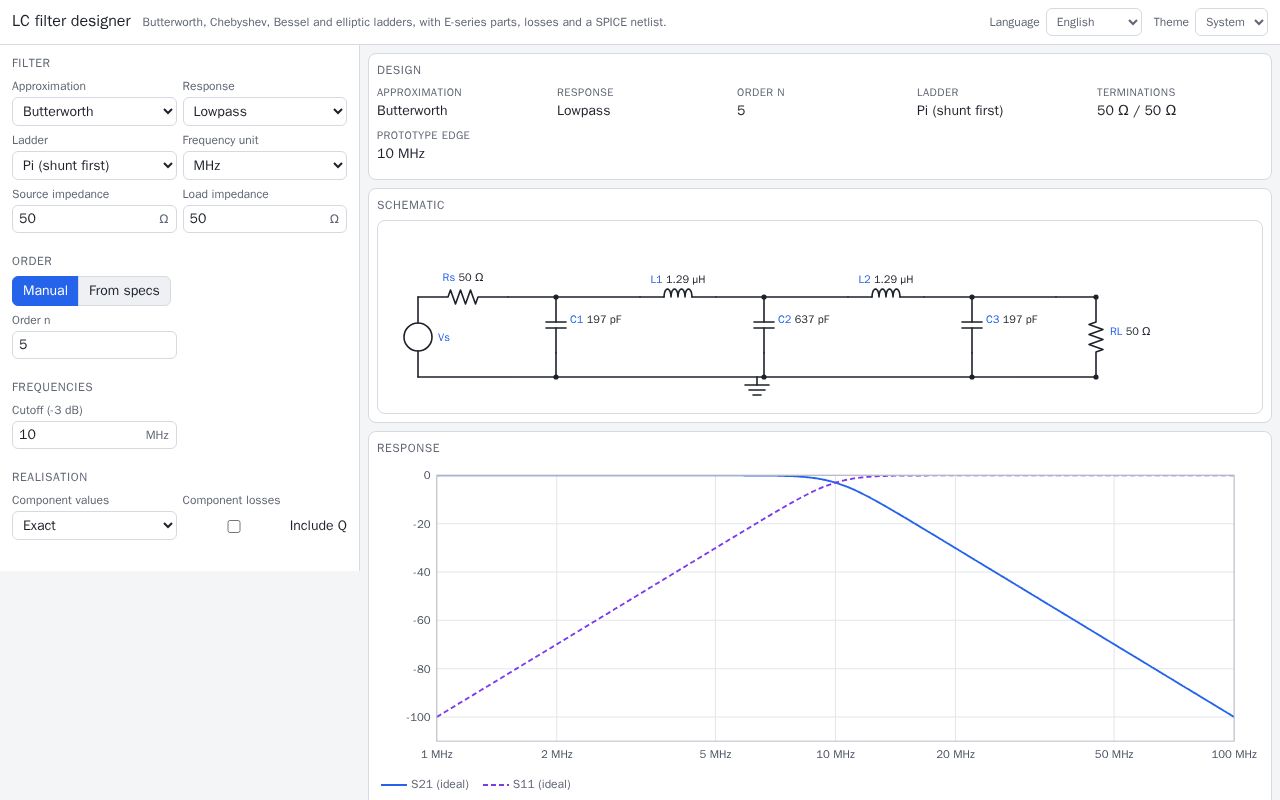Click the C2 637 pF value label
This screenshot has height=800, width=1280.
point(804,320)
